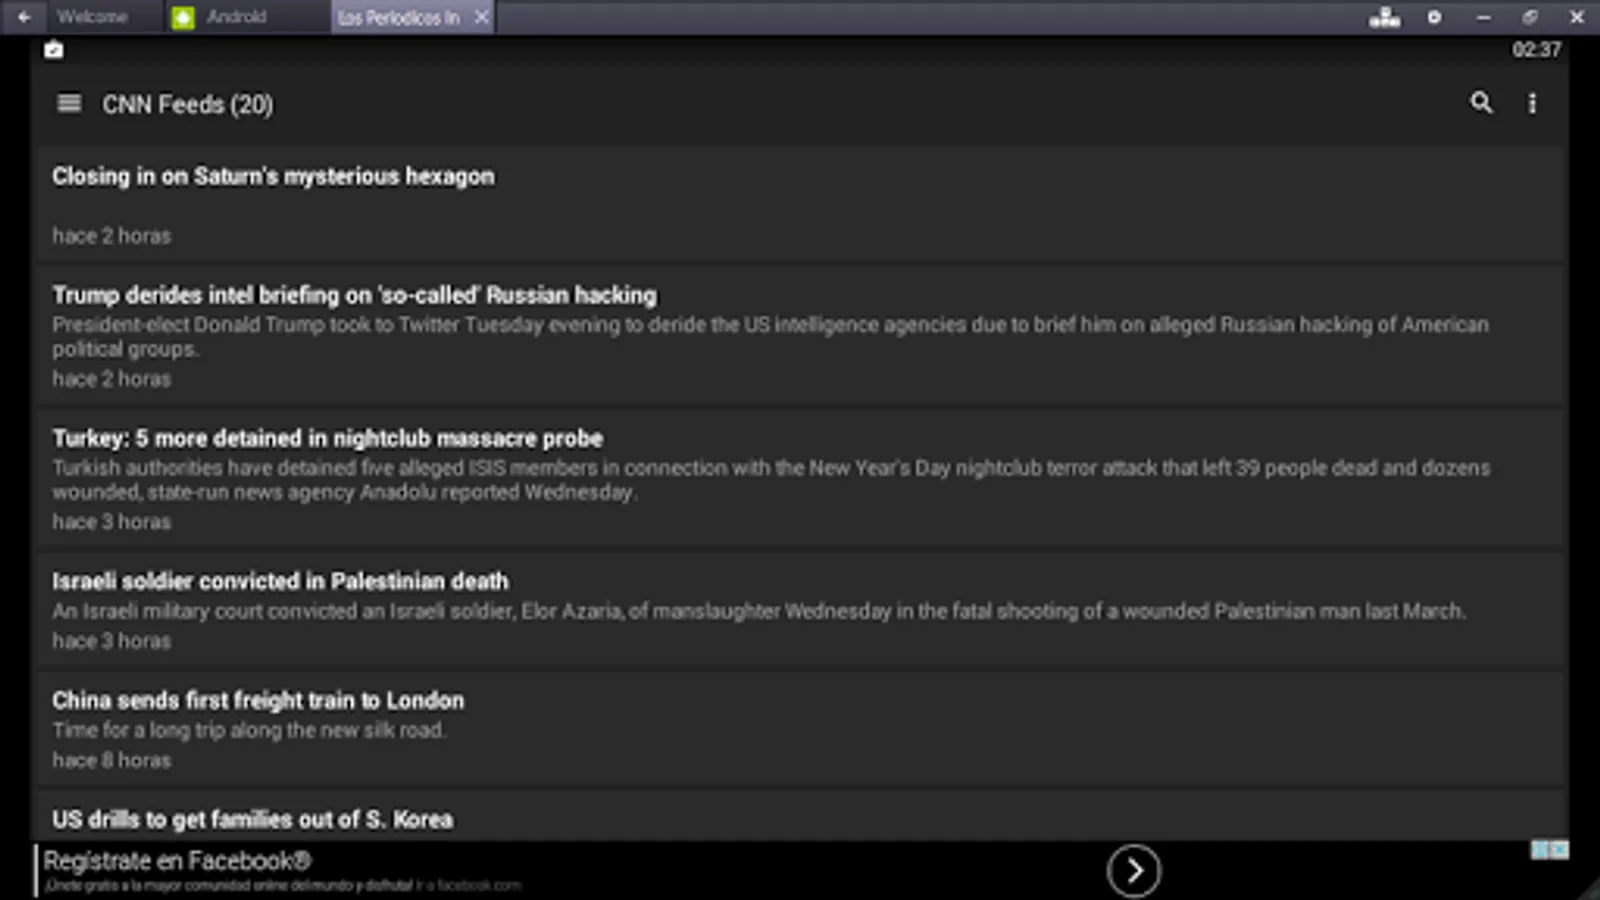Image resolution: width=1600 pixels, height=900 pixels.
Task: Open the network icon in the title bar
Action: pos(1384,17)
